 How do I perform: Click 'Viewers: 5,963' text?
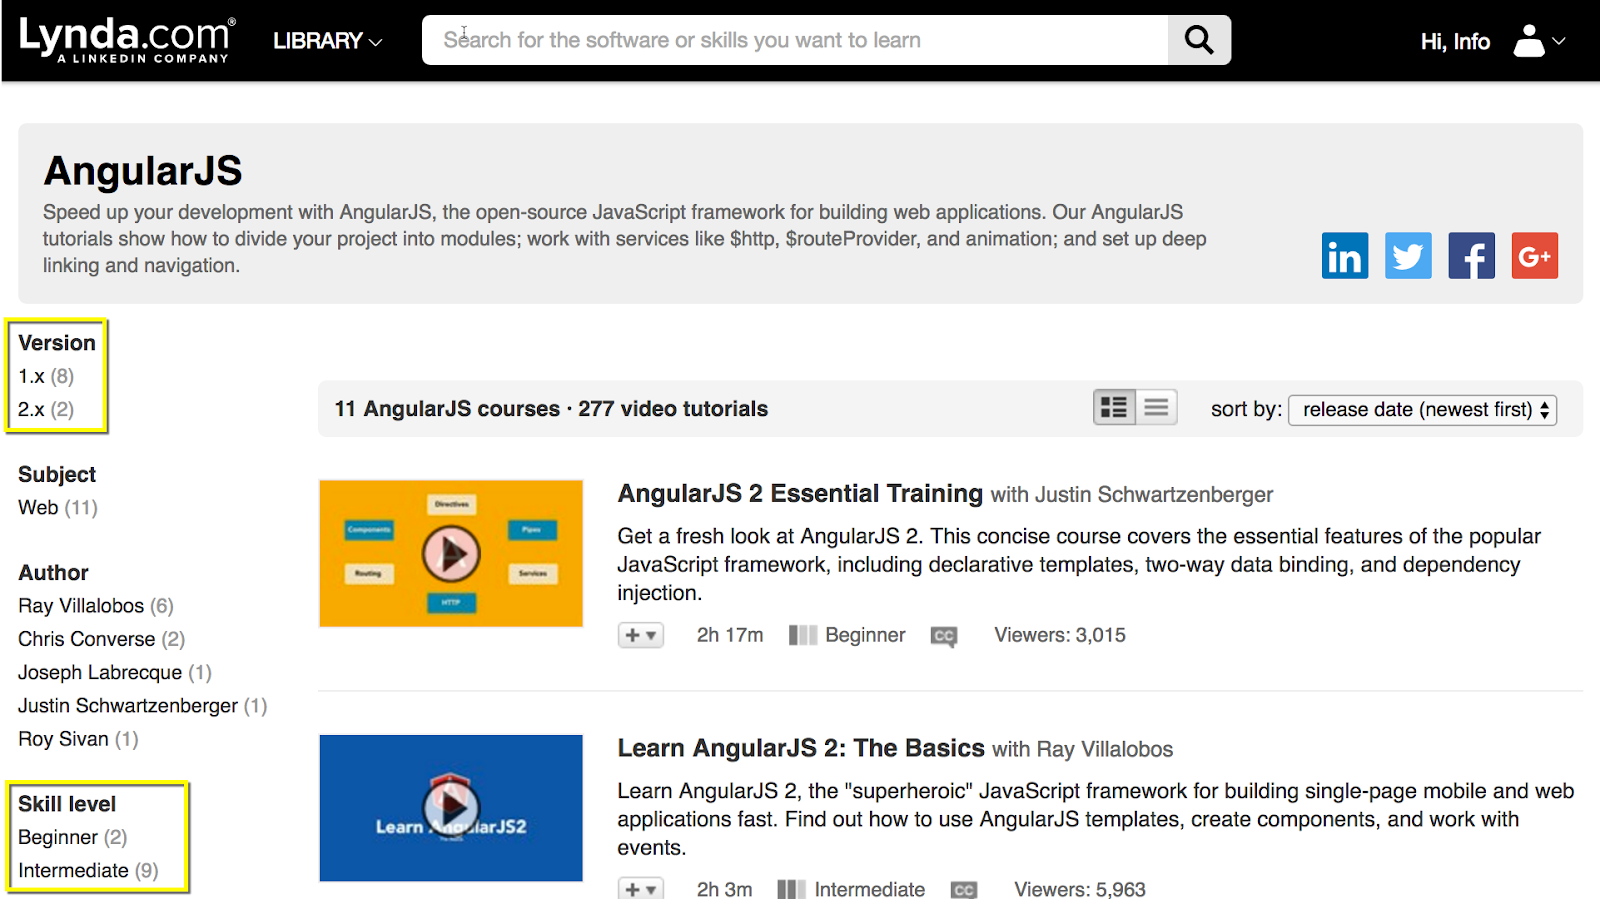click(x=1080, y=889)
